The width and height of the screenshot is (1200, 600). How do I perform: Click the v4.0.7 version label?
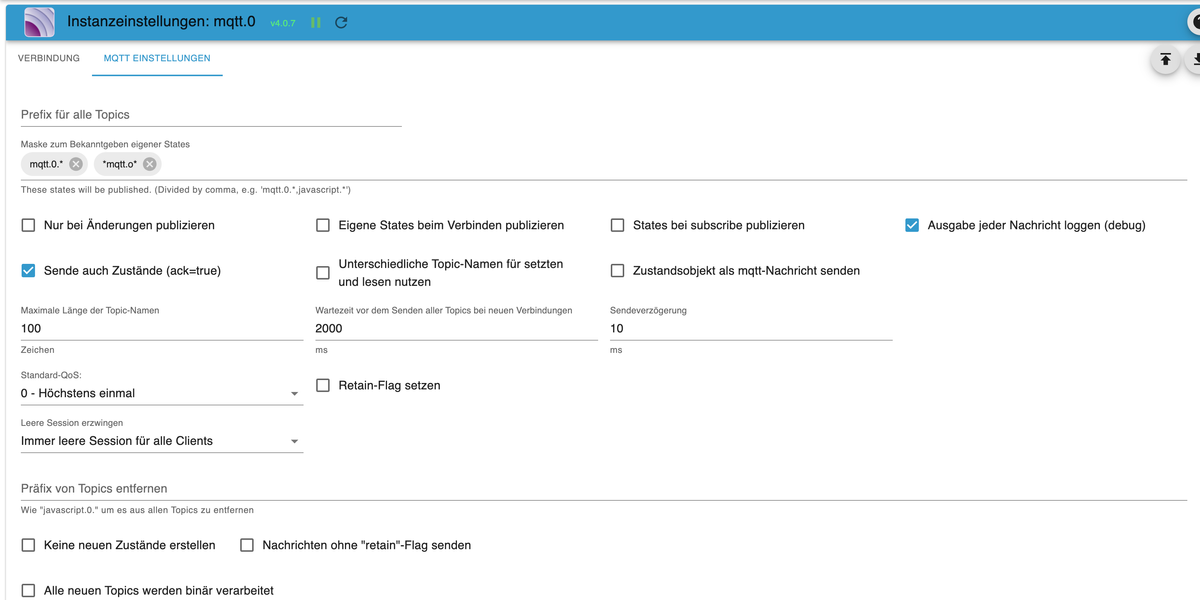[x=283, y=23]
